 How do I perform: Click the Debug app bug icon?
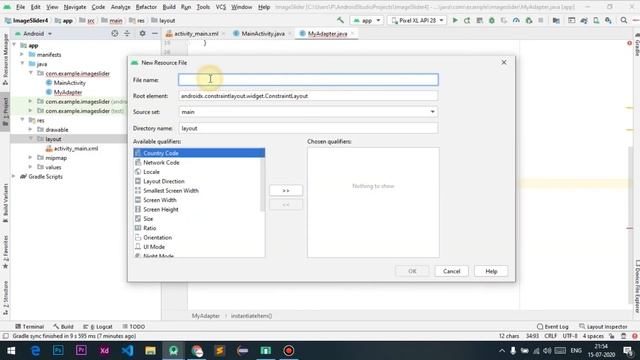(x=491, y=20)
